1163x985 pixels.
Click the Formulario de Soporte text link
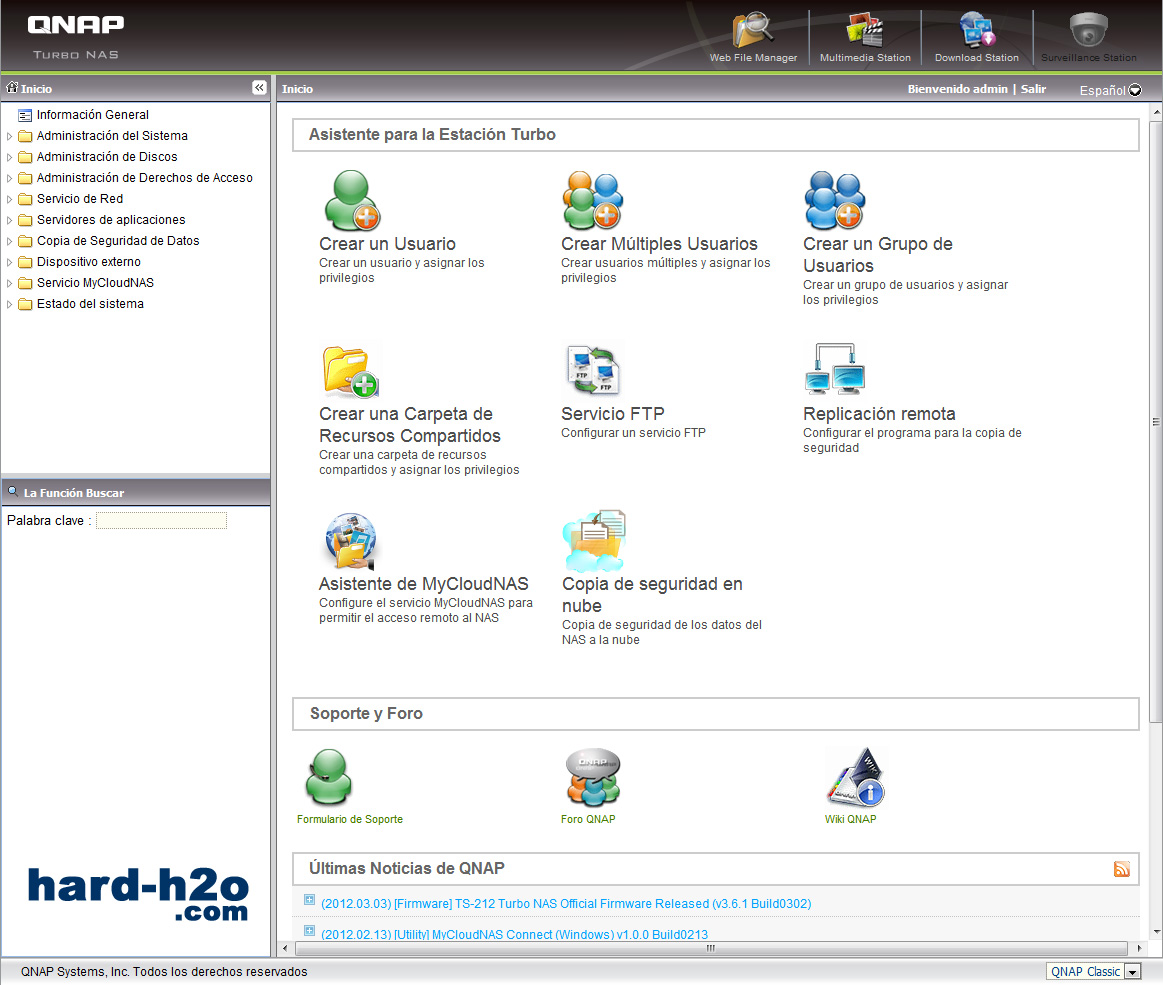click(x=349, y=819)
